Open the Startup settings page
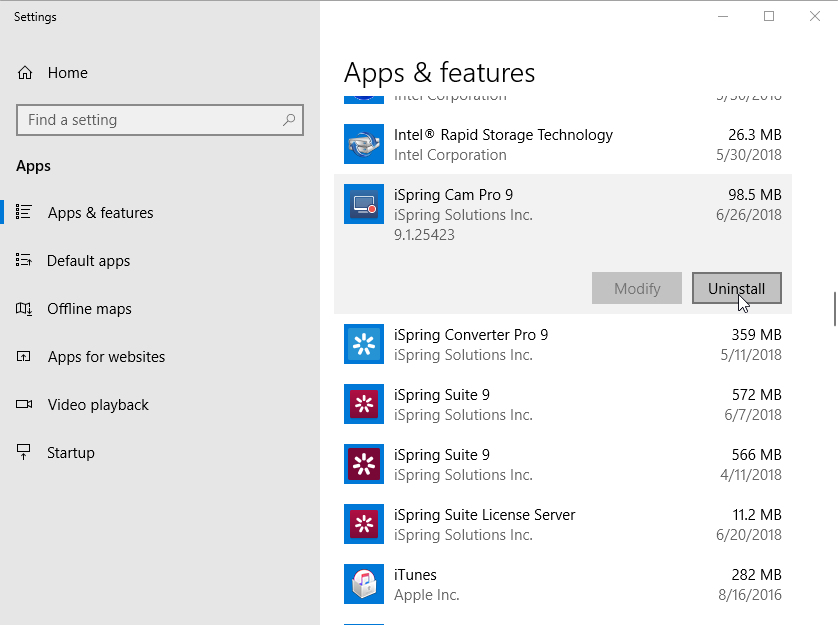Image resolution: width=838 pixels, height=625 pixels. (70, 453)
